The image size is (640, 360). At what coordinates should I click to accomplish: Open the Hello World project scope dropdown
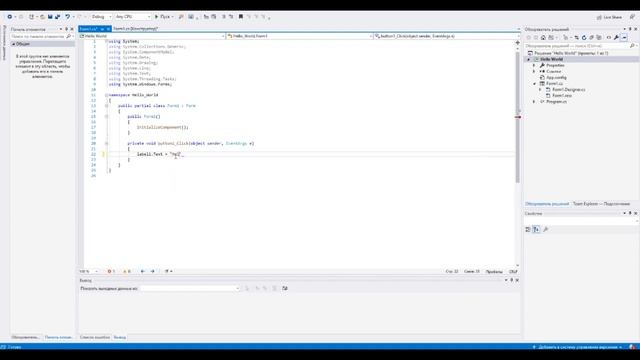[152, 36]
